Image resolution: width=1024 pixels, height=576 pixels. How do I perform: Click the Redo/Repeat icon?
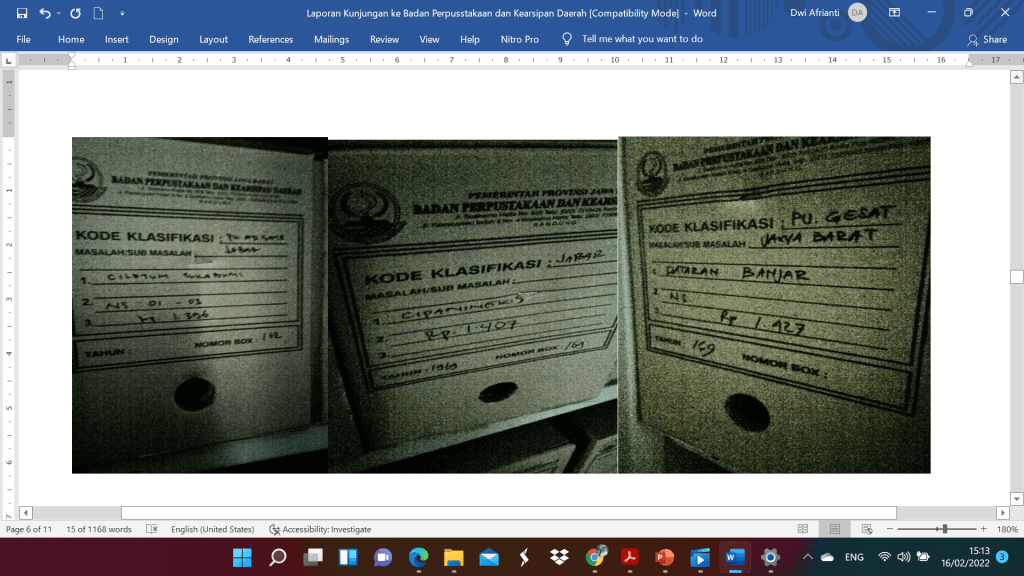[x=76, y=13]
